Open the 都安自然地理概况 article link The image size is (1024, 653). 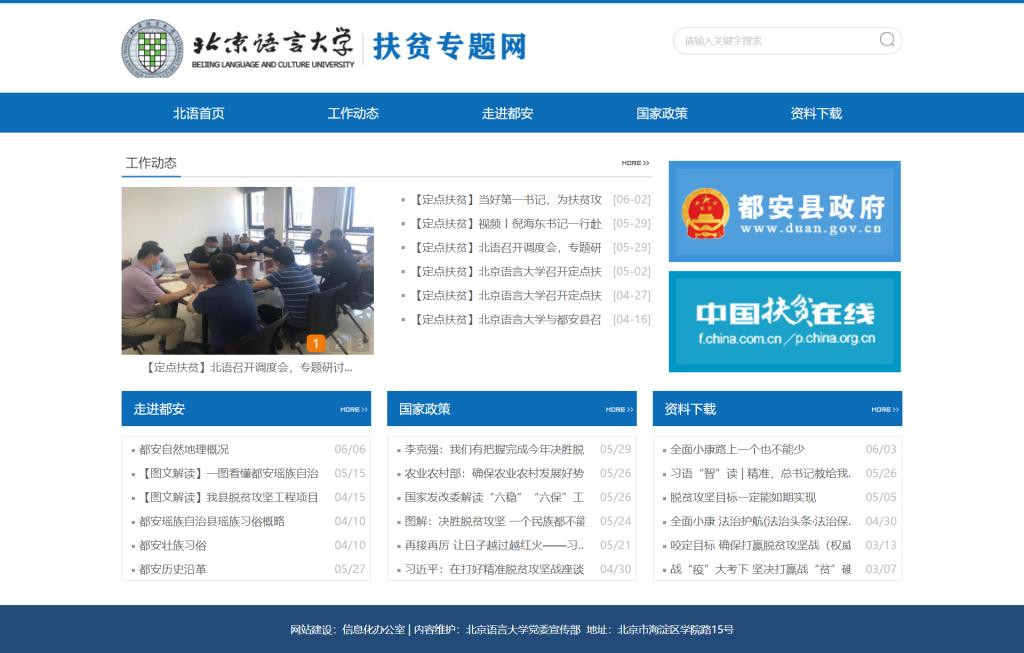point(184,449)
